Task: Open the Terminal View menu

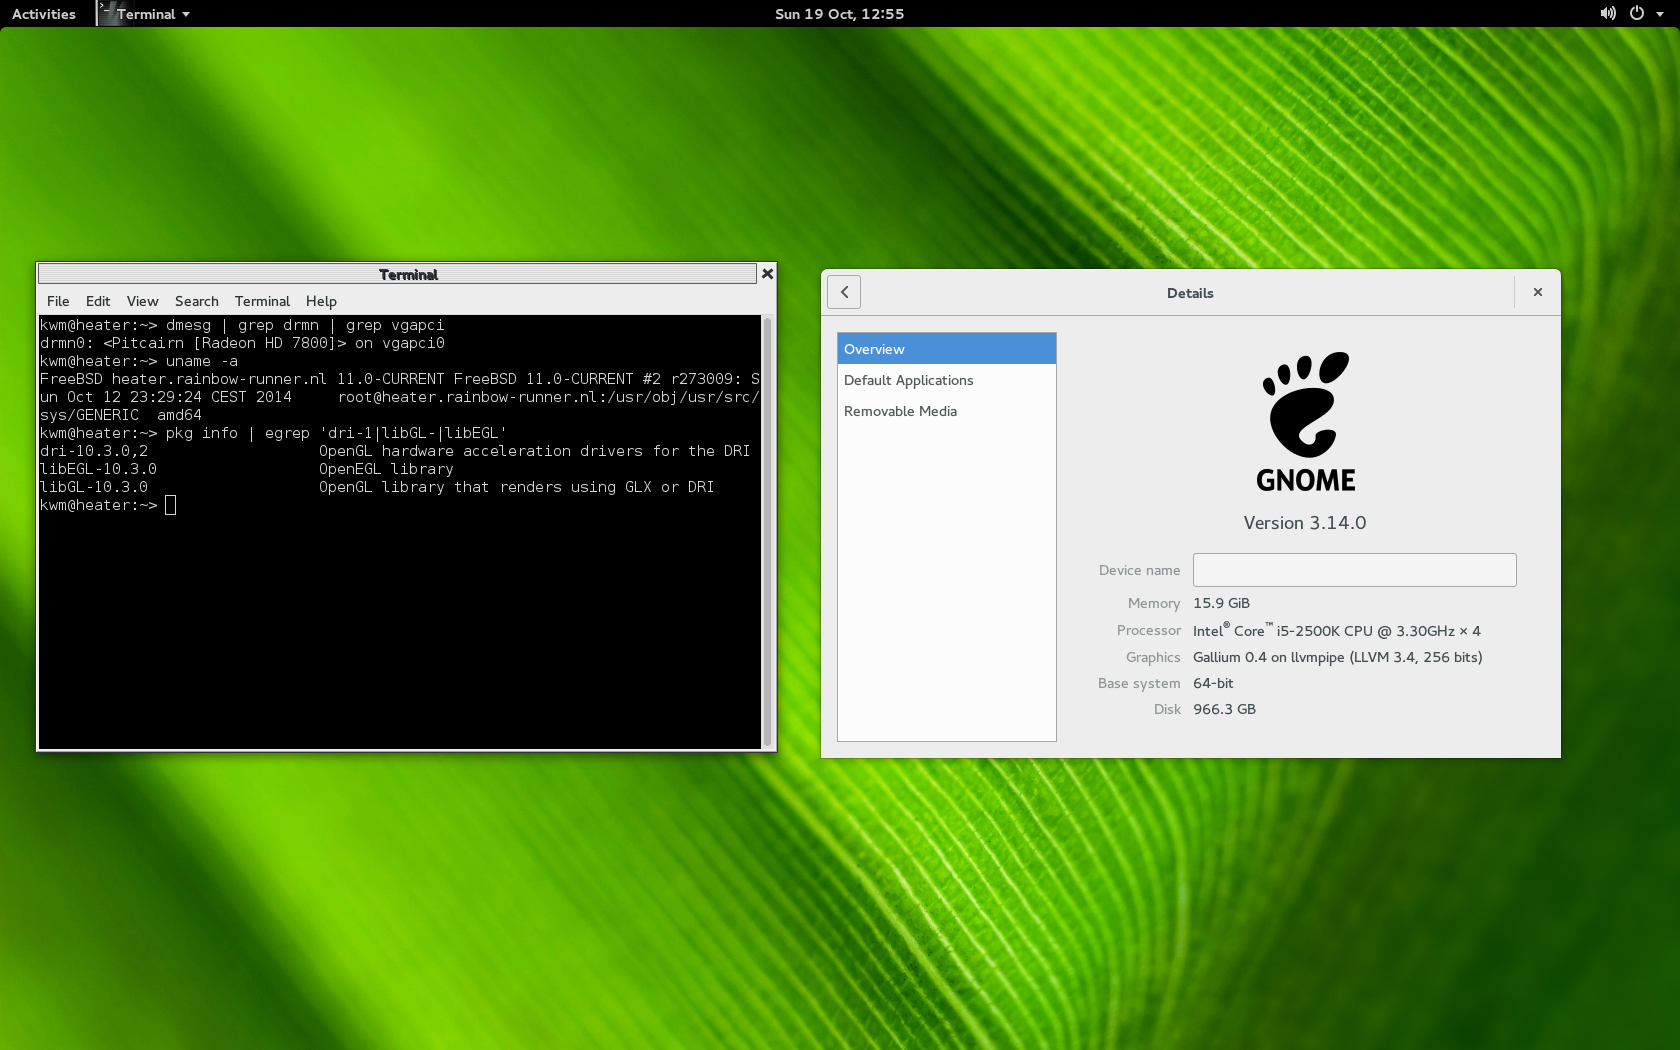Action: tap(142, 301)
